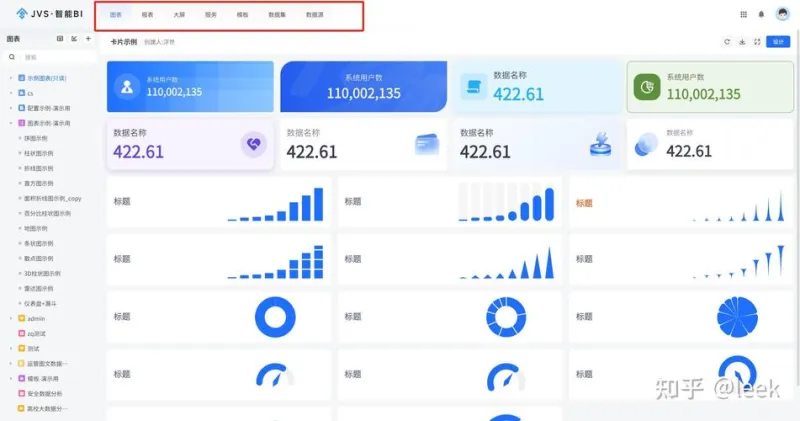
Task: Click the centered 系统用户数 dark blue card
Action: (364, 87)
